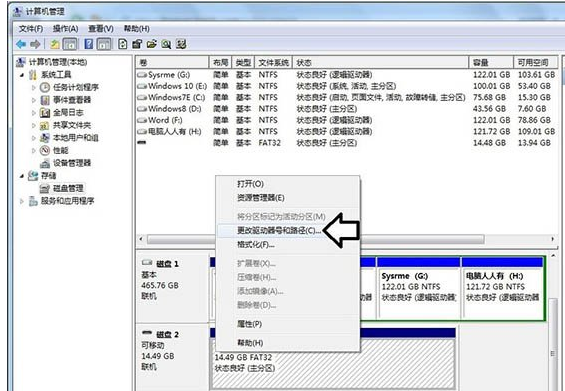Expand the 性能 node arrow
The height and width of the screenshot is (391, 565).
coord(34,151)
